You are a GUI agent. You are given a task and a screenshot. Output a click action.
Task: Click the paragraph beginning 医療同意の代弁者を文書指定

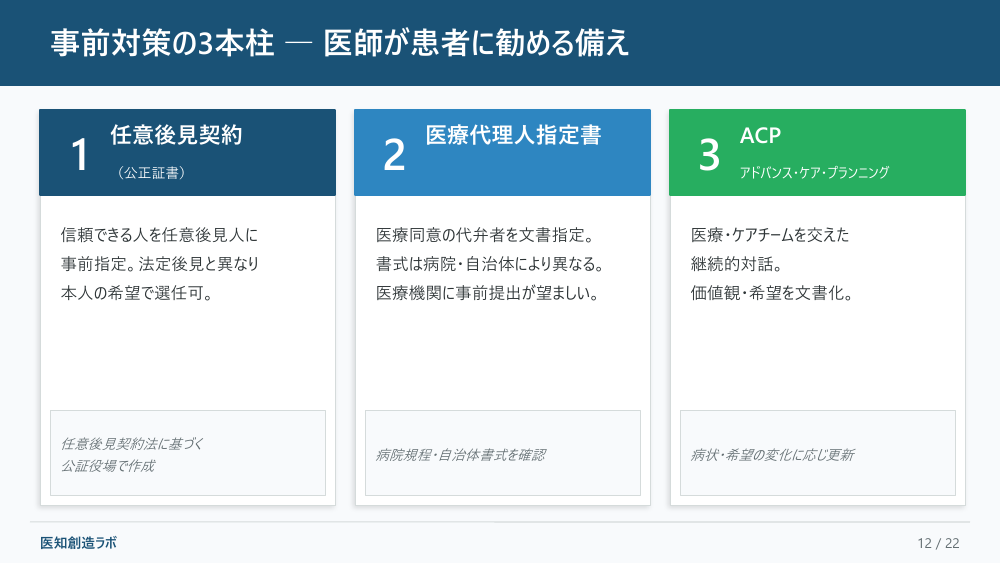(490, 264)
